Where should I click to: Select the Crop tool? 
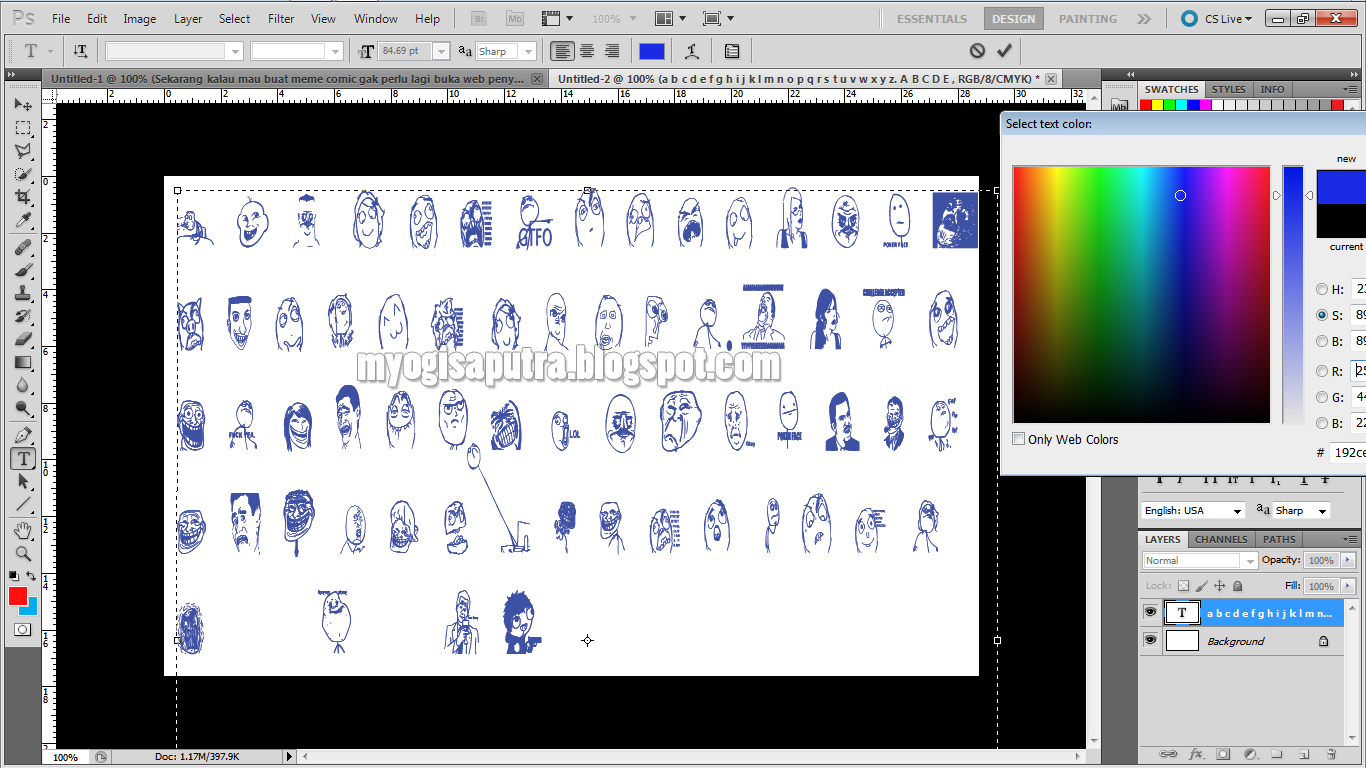22,197
